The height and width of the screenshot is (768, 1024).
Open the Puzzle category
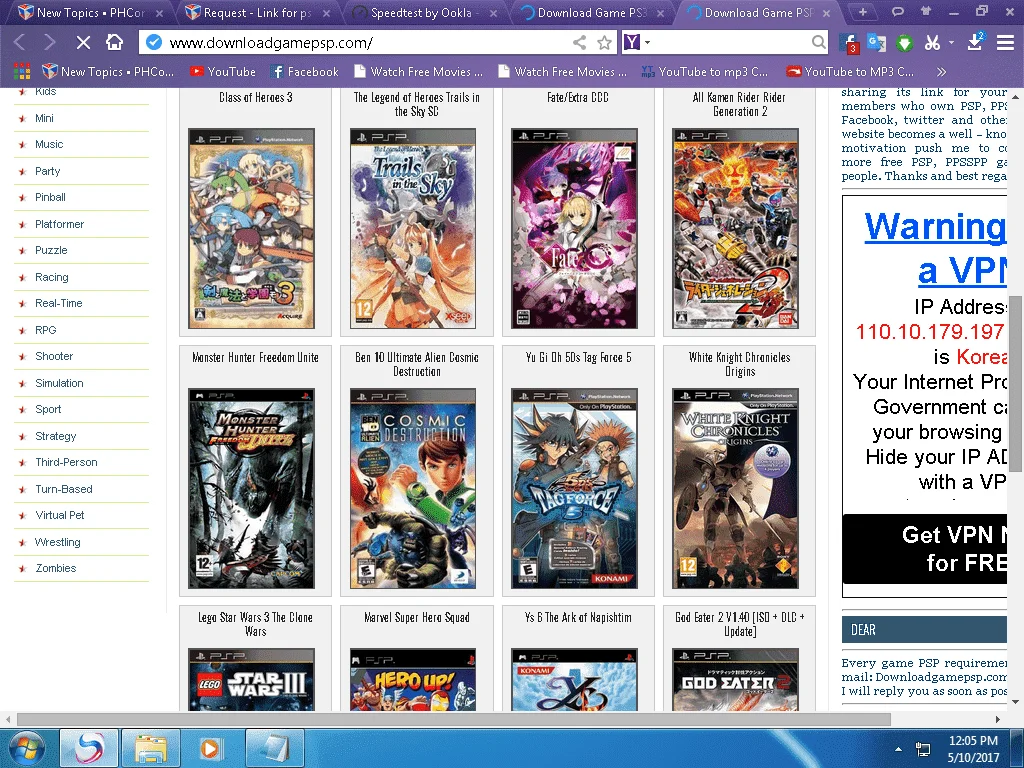click(x=51, y=250)
